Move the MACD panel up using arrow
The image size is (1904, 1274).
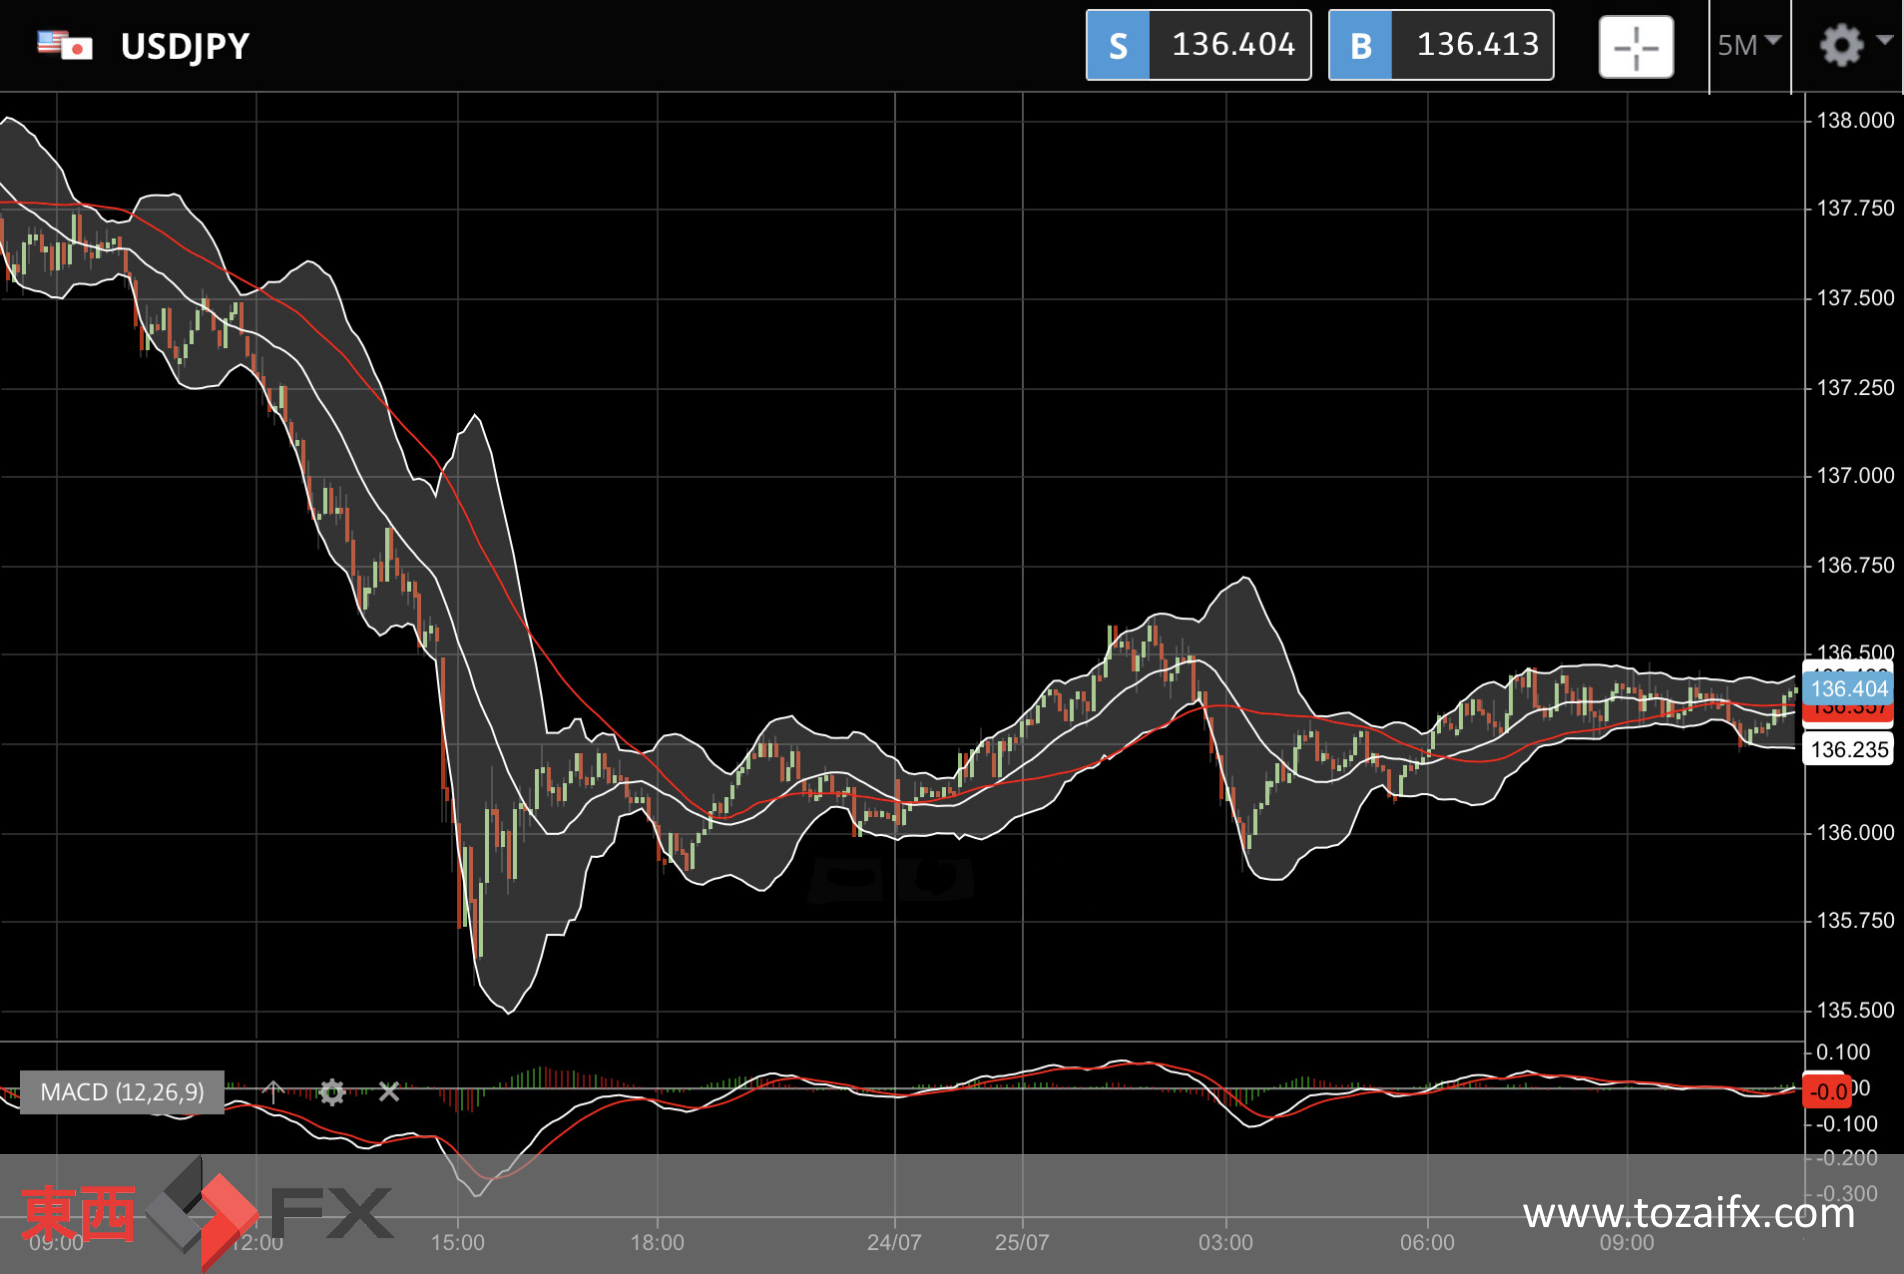(x=273, y=1092)
